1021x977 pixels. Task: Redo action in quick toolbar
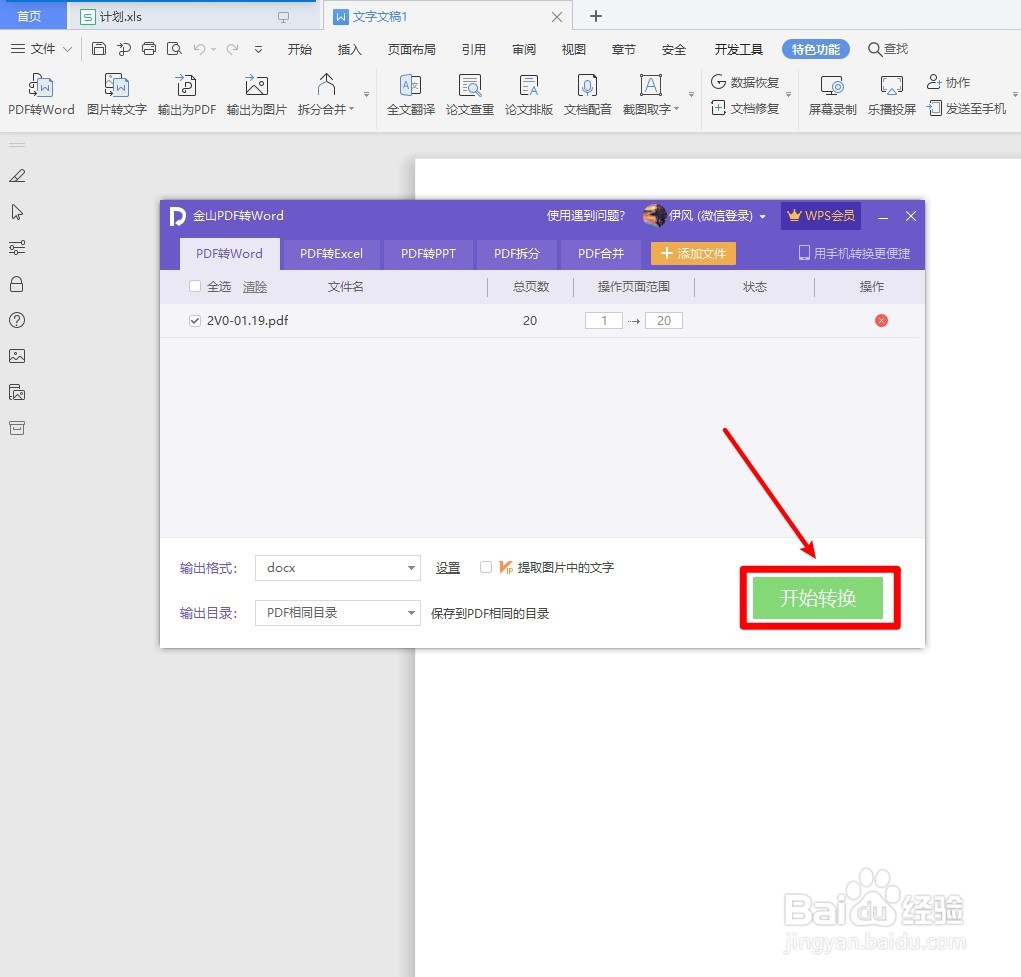tap(232, 49)
